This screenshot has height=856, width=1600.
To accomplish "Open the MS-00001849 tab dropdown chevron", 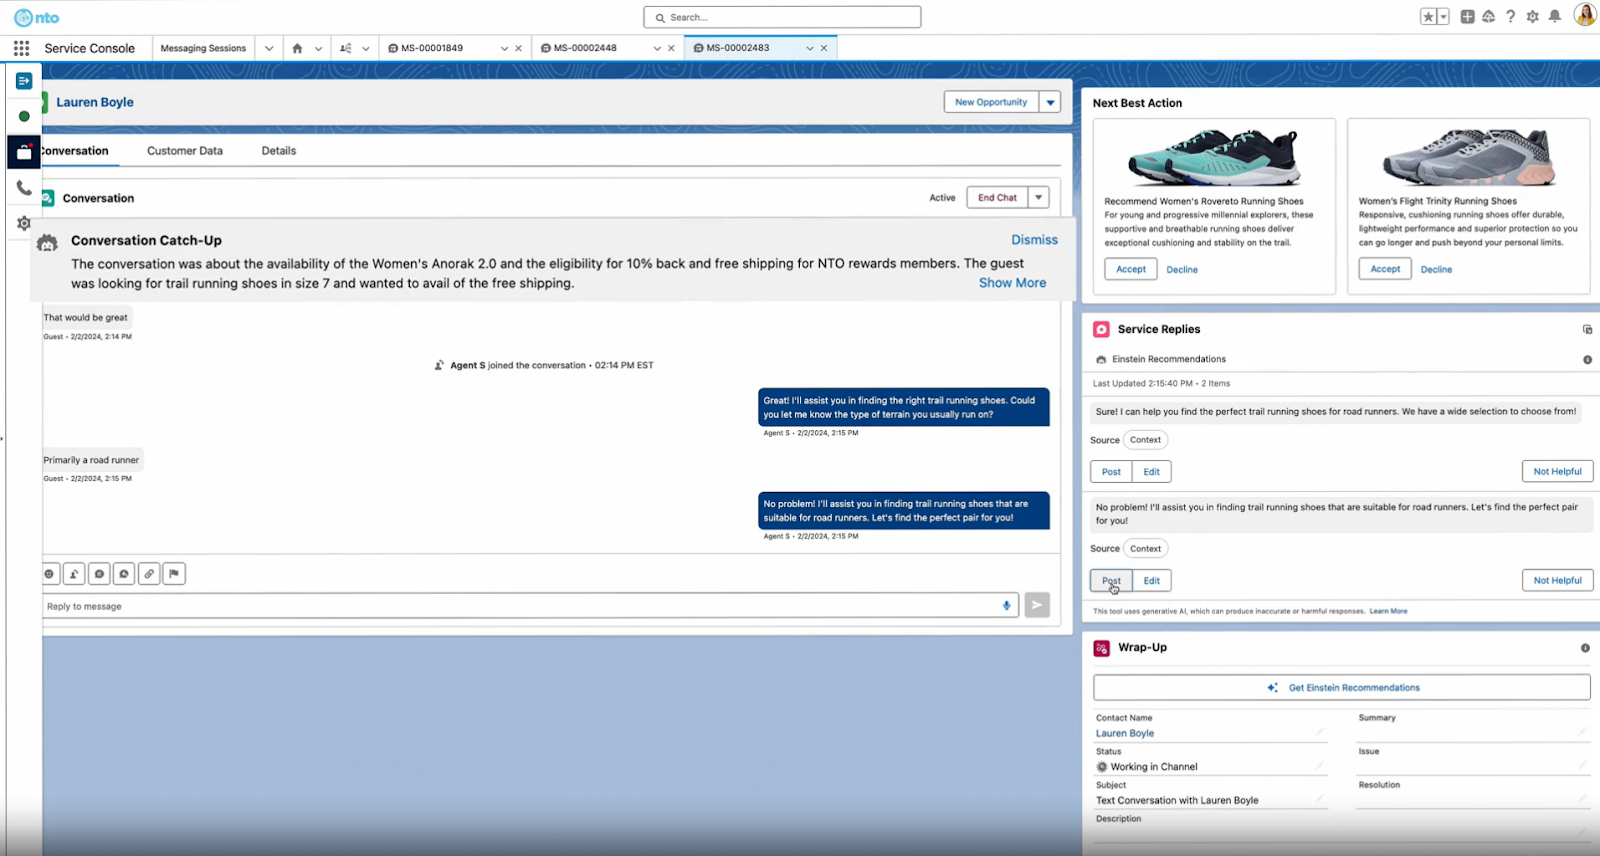I will click(x=504, y=48).
